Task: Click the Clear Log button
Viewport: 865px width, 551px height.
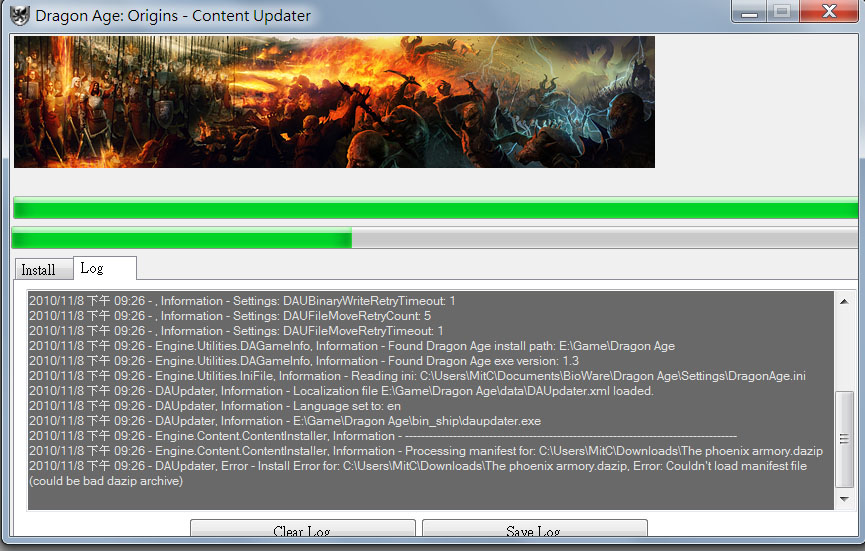Action: tap(302, 528)
